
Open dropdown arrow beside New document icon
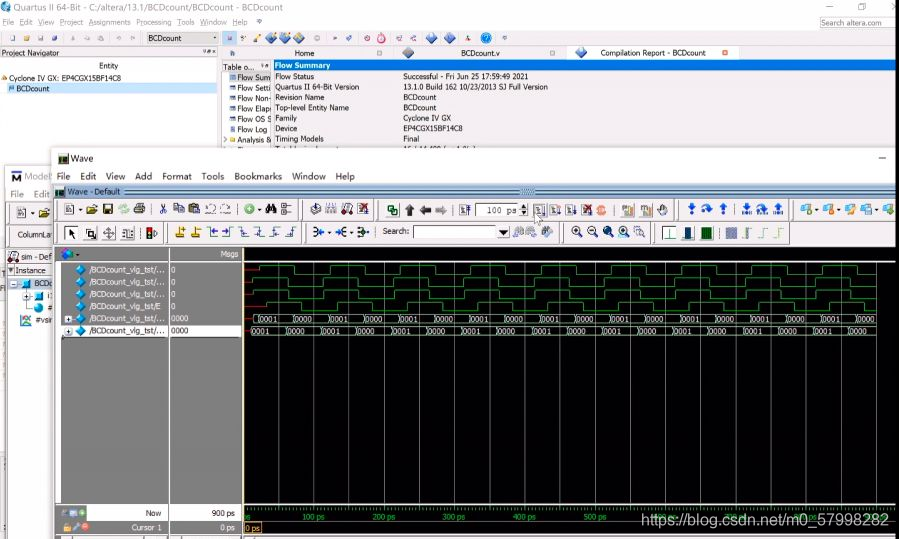click(x=80, y=210)
